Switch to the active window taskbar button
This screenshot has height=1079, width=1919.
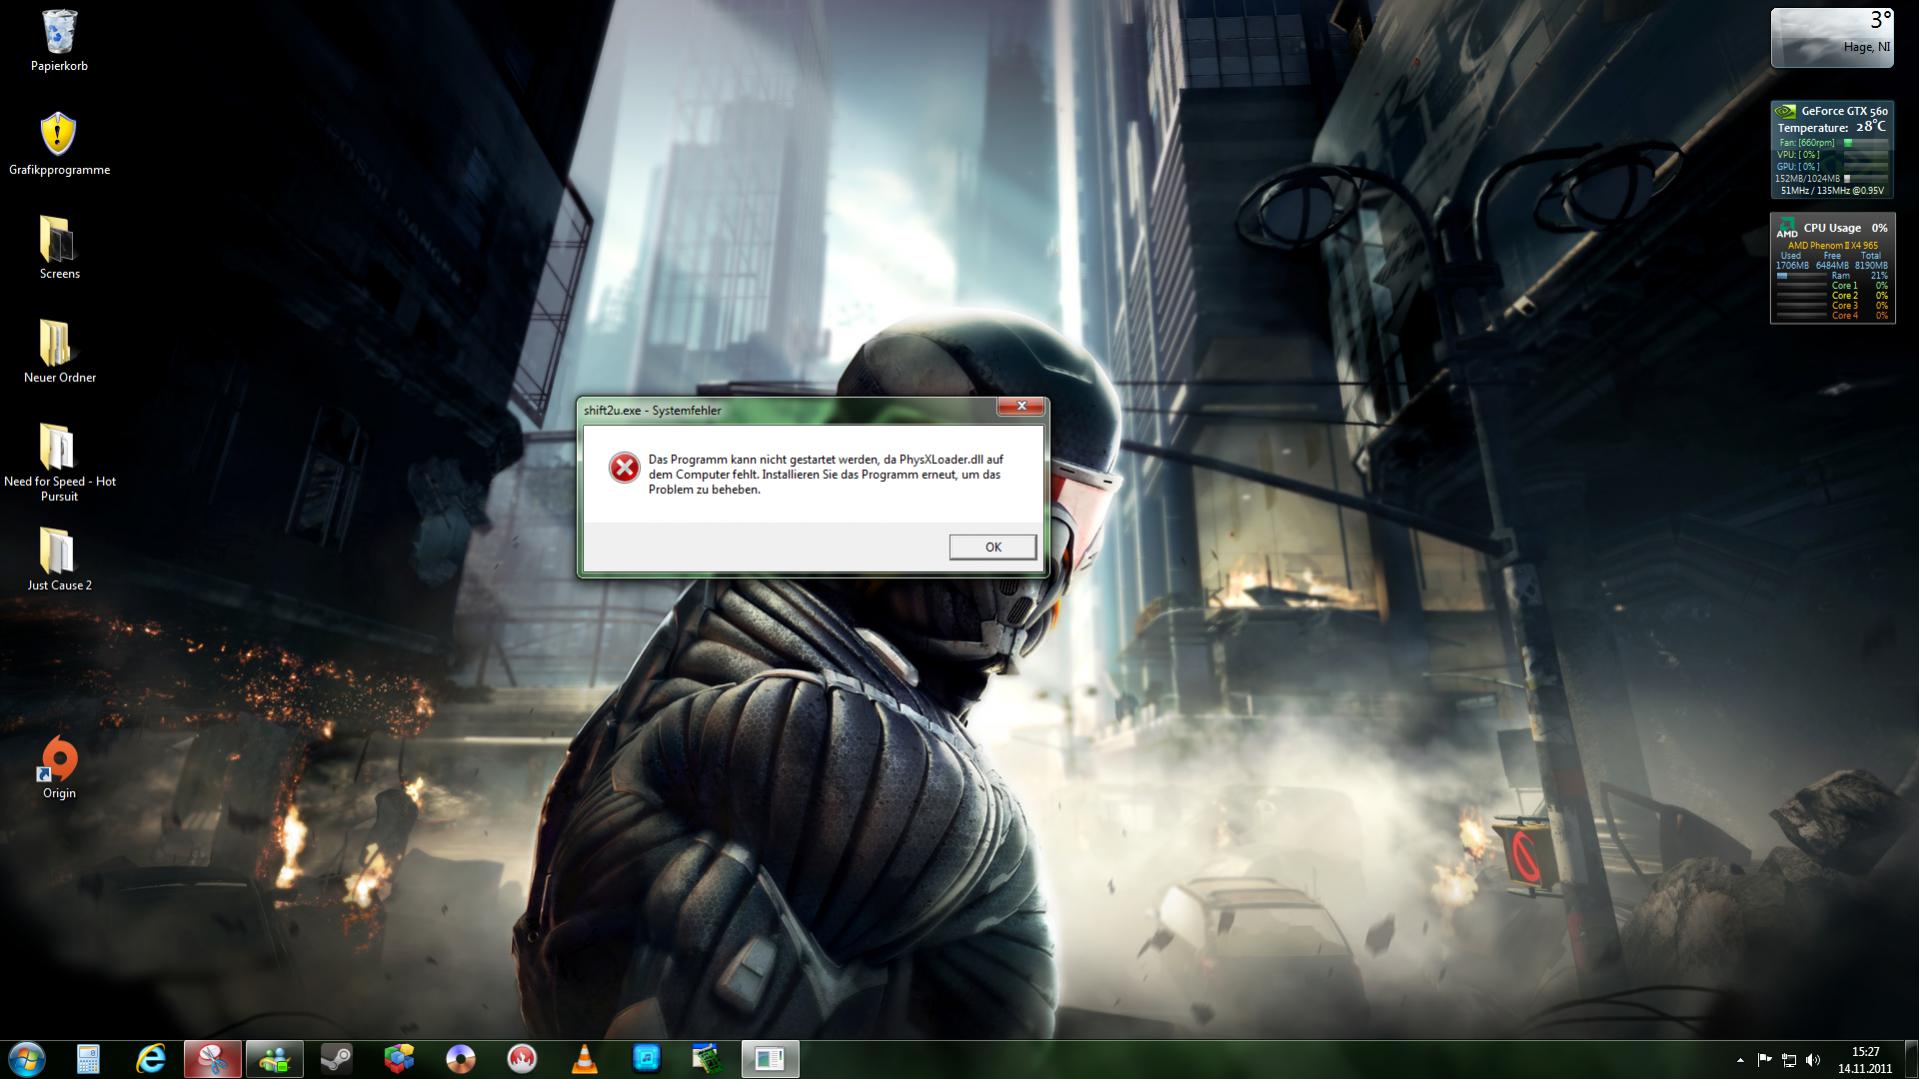click(770, 1059)
